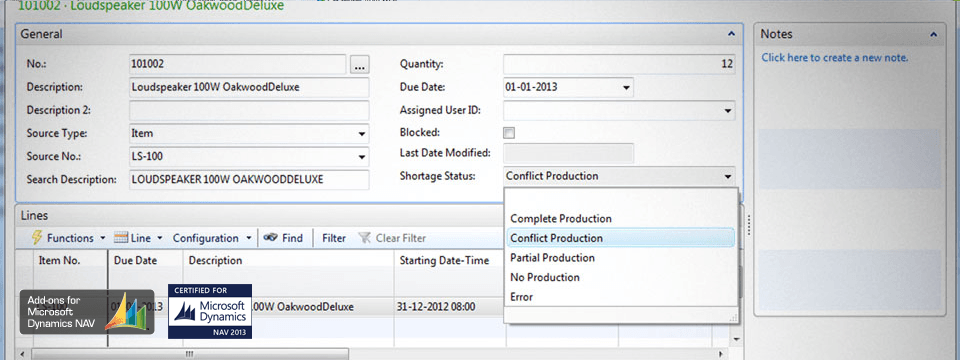Click the horizontal scrollbar left arrow
This screenshot has width=960, height=360.
point(23,354)
